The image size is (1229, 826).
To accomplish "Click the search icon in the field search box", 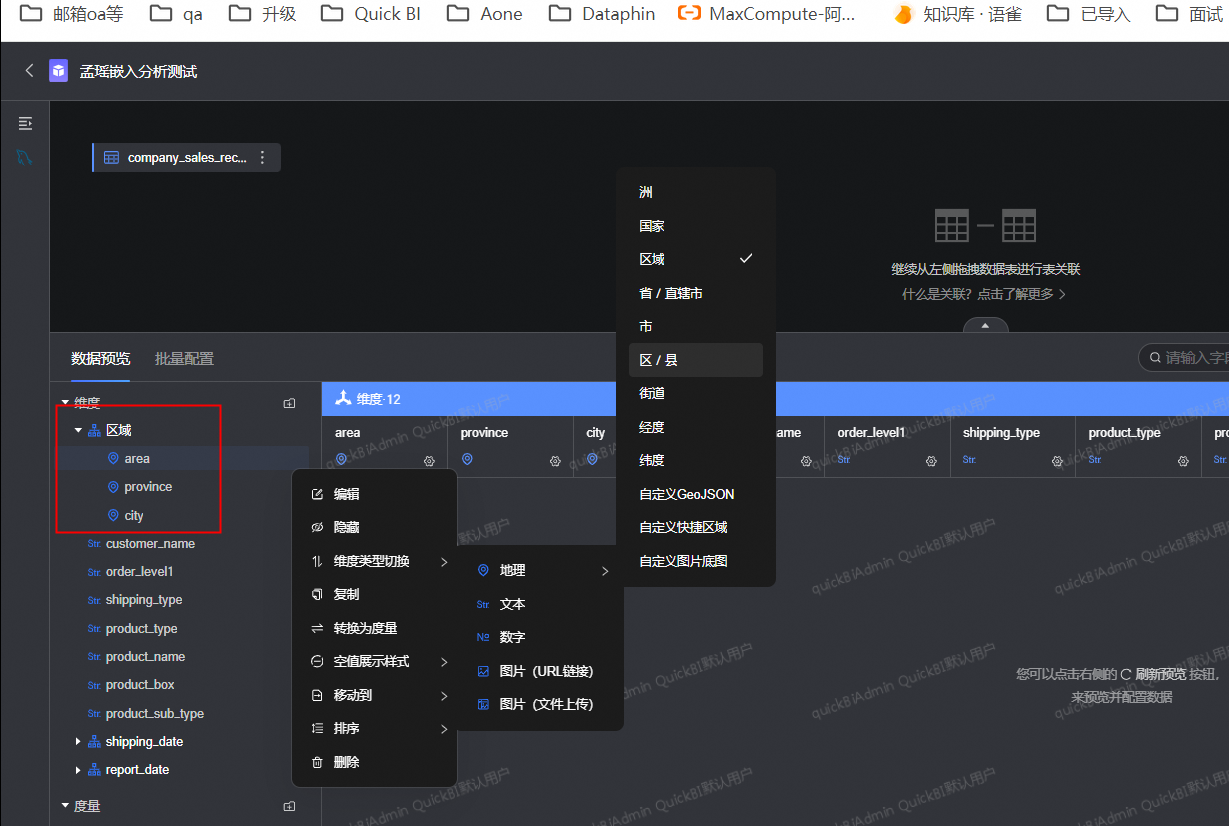I will 1156,357.
